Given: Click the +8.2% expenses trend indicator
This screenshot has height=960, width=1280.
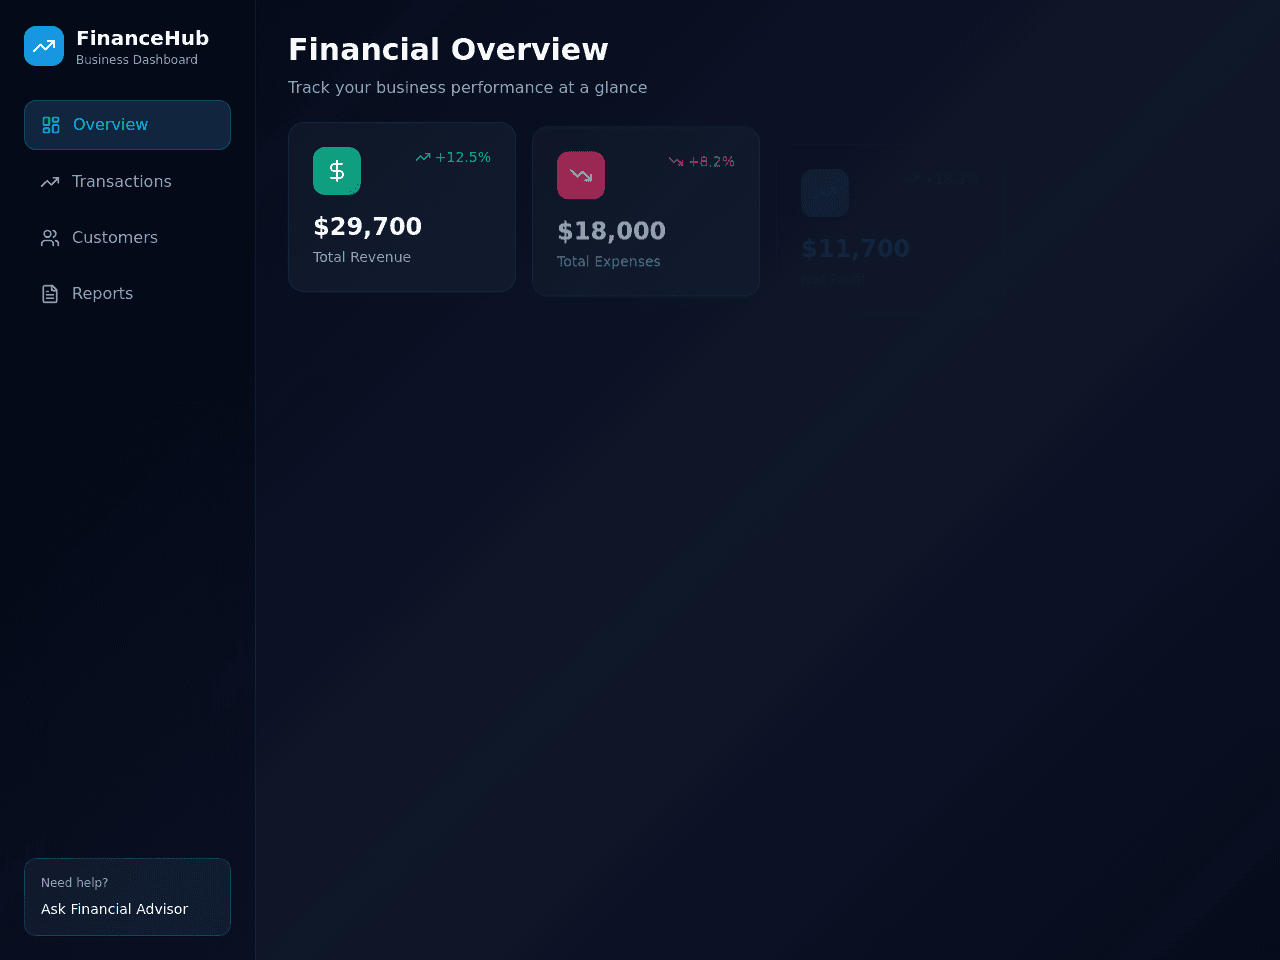Looking at the screenshot, I should click(702, 161).
